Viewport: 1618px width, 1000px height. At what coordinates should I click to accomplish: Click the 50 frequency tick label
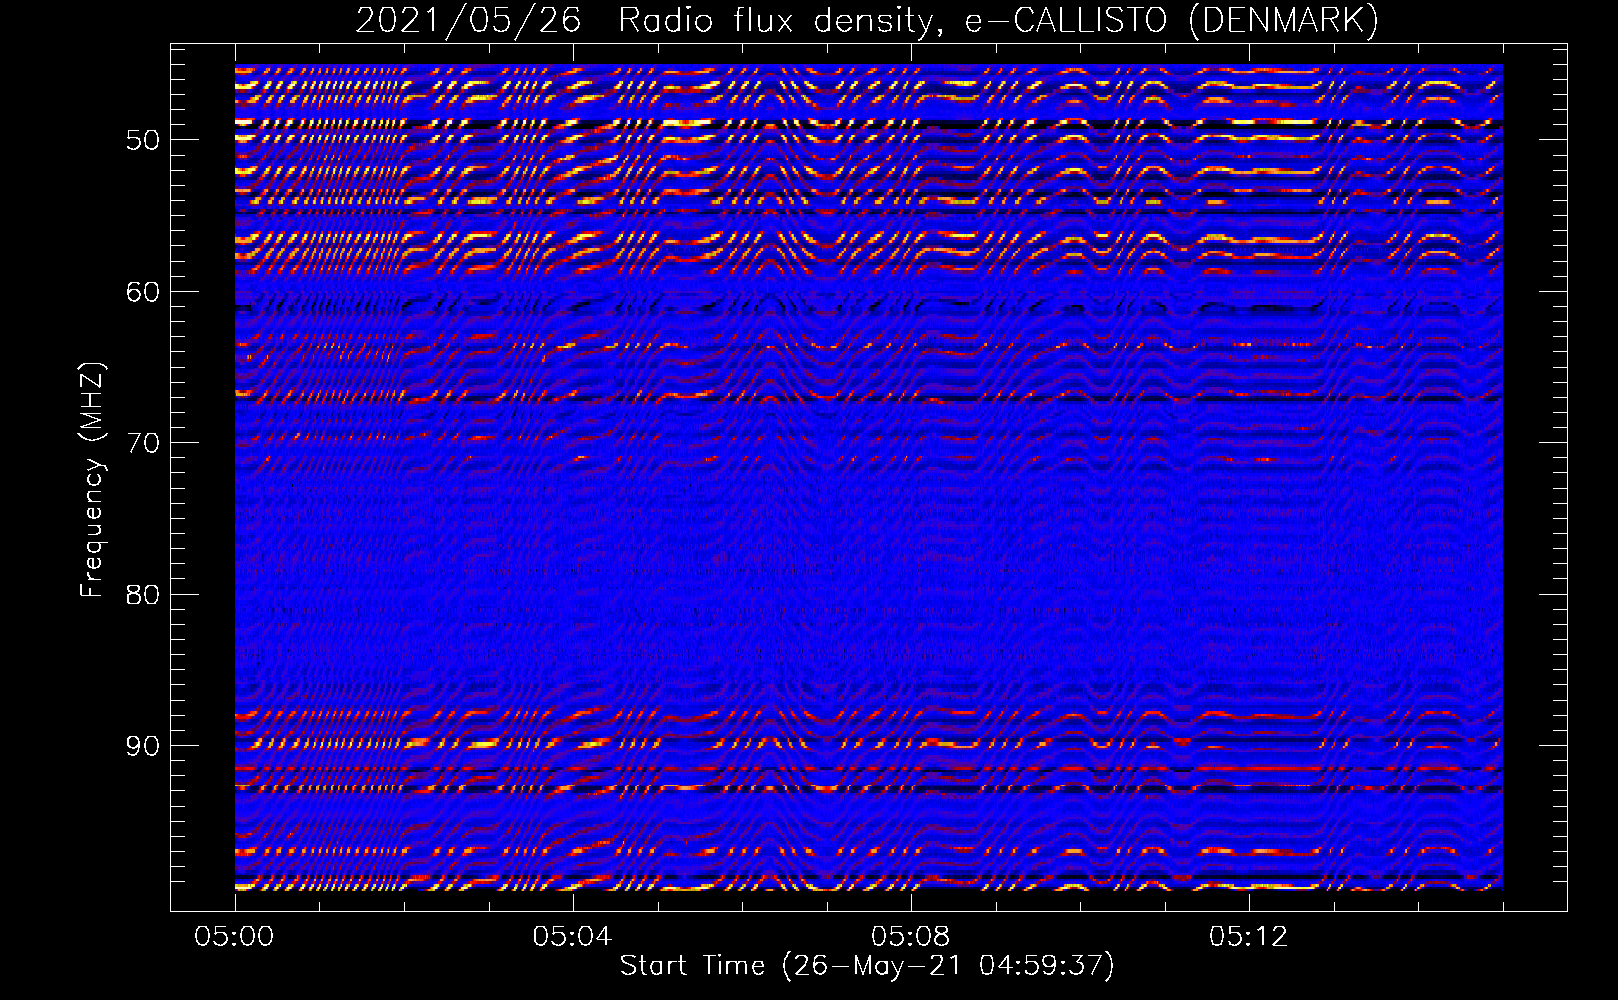[x=143, y=140]
